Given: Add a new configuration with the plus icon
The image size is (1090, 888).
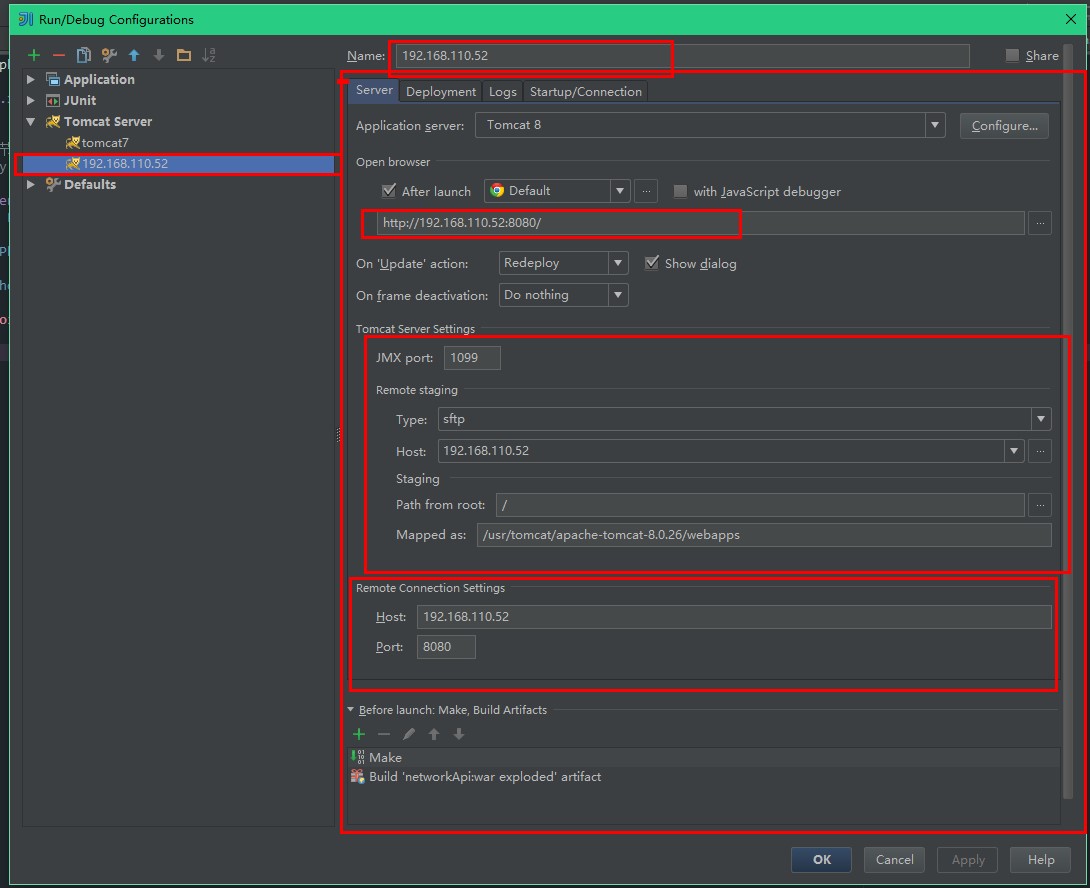Looking at the screenshot, I should (x=33, y=55).
